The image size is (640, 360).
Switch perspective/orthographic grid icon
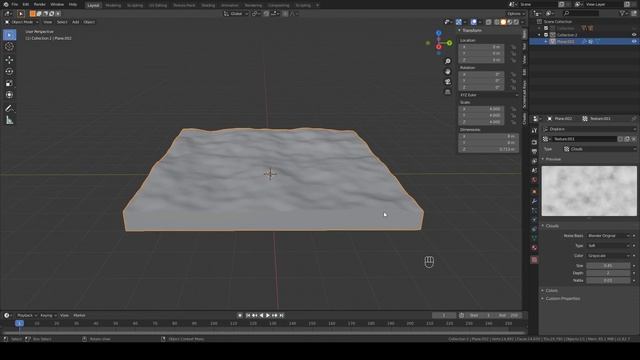448,92
